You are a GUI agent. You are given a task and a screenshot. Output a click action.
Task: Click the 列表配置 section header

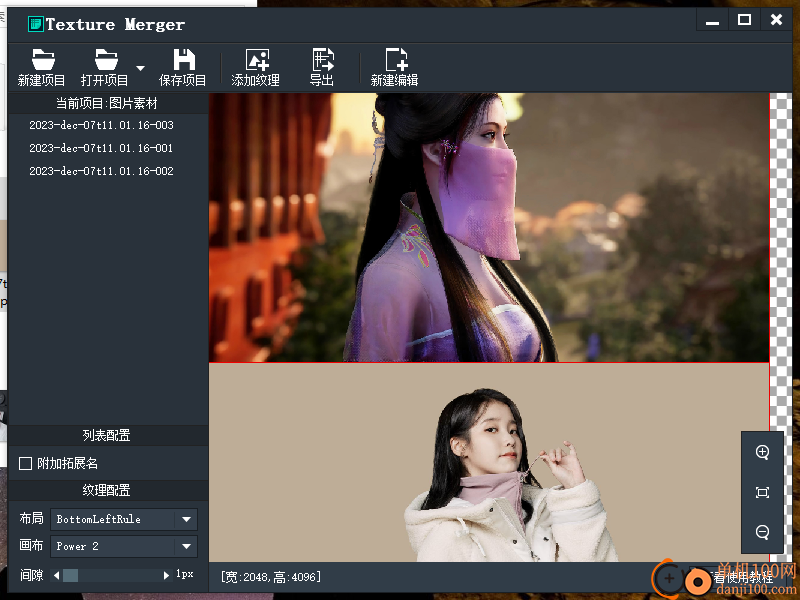pos(107,435)
